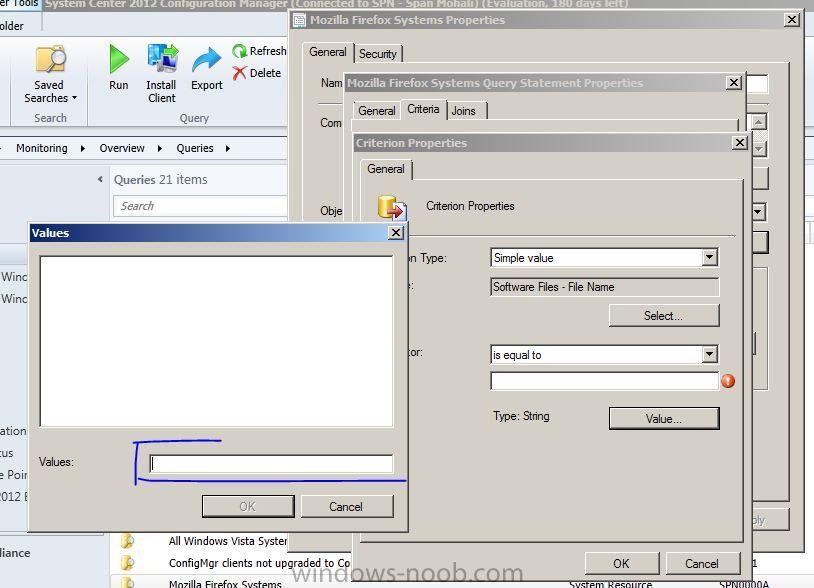Close the Criterion Properties dialog
814x588 pixels.
point(739,143)
